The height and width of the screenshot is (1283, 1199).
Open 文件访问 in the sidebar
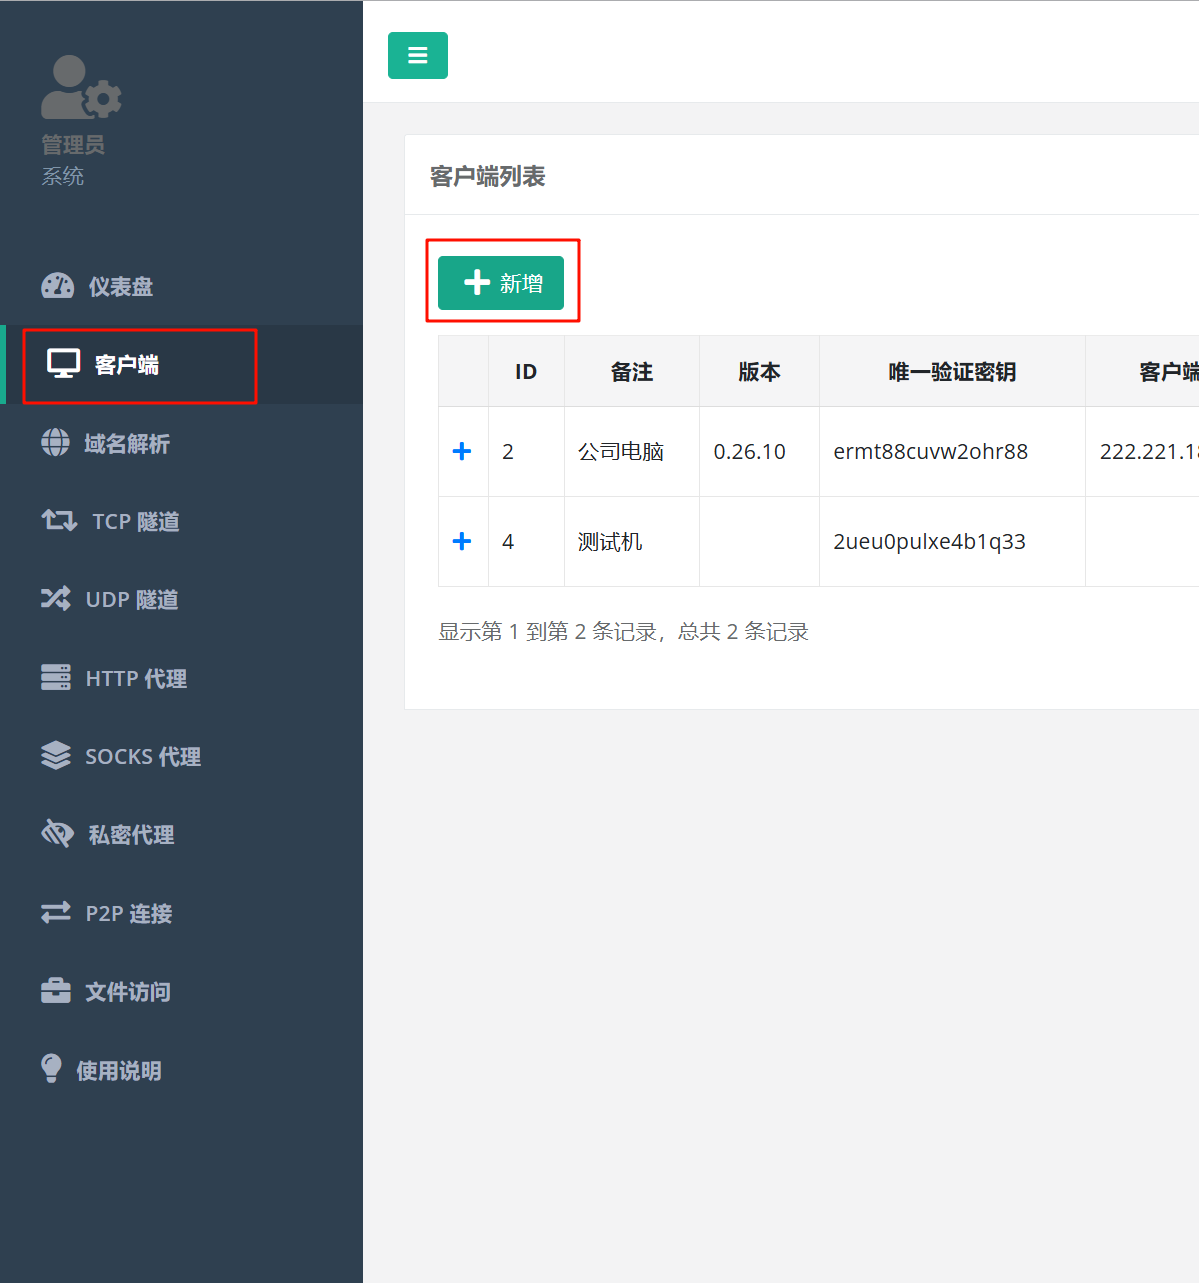tap(127, 992)
